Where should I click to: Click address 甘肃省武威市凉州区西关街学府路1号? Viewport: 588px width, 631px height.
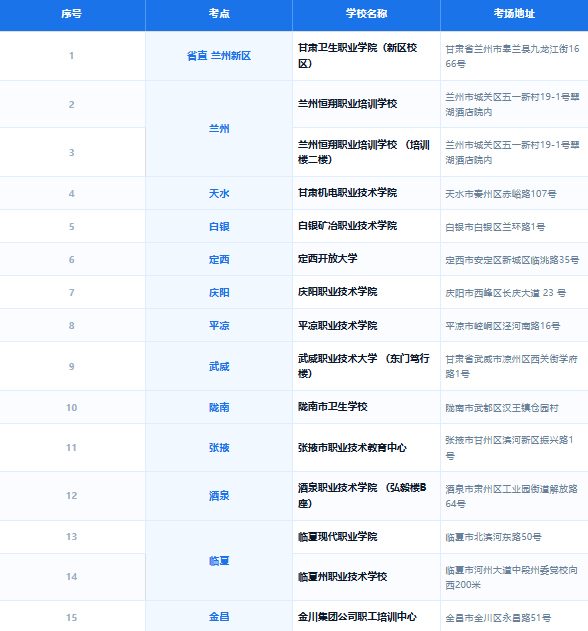coord(512,366)
